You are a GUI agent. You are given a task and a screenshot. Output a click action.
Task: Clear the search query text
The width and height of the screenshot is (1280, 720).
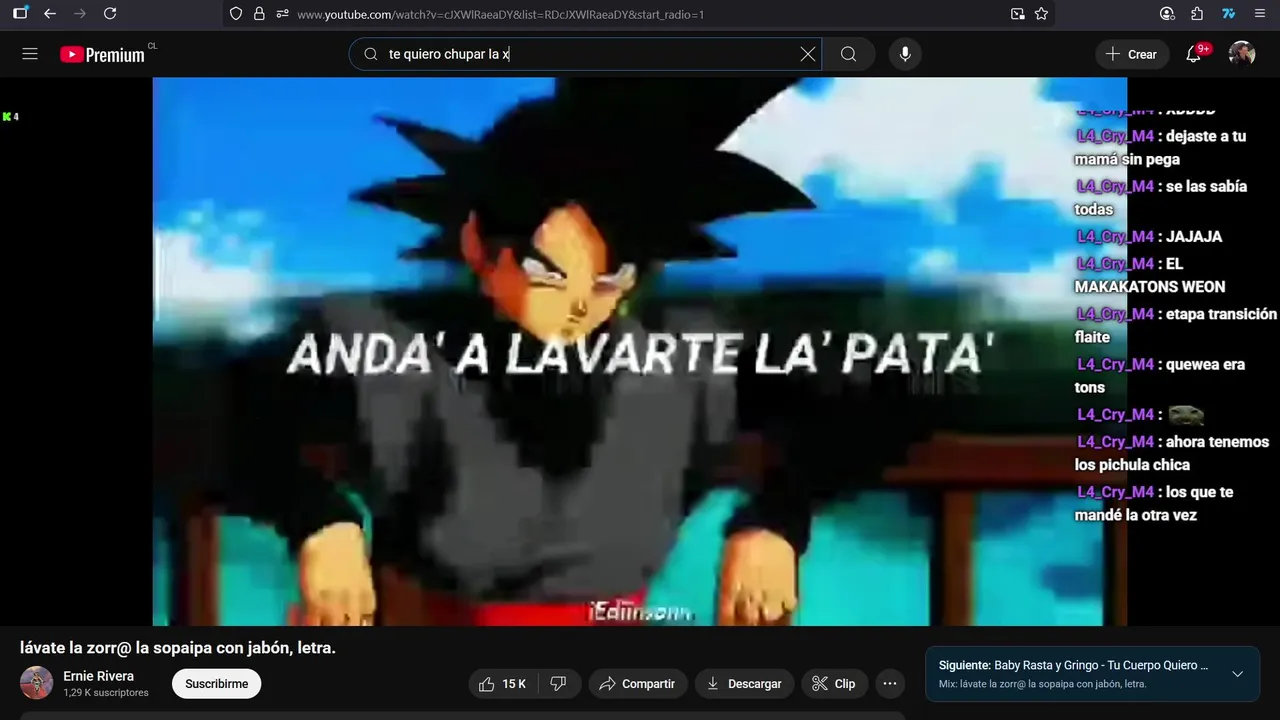[x=808, y=54]
